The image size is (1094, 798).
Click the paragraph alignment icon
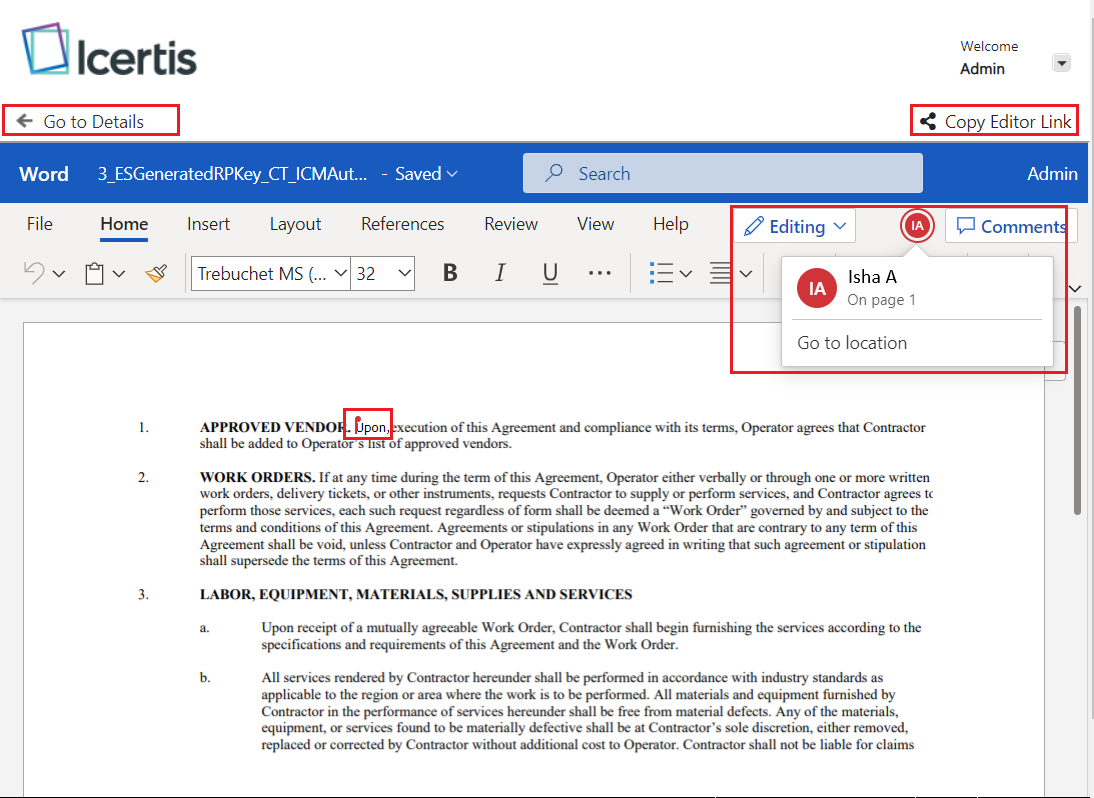720,273
